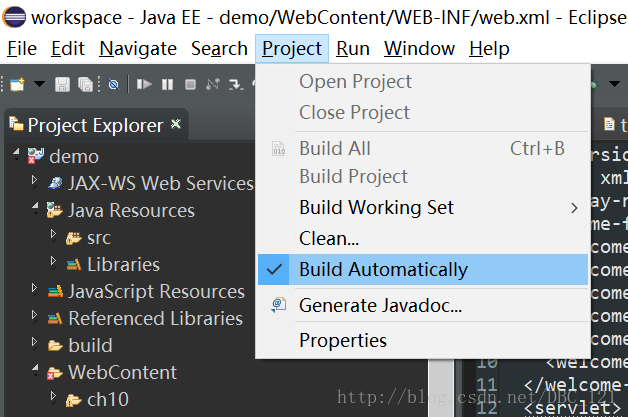This screenshot has width=628, height=417.
Task: Click the Disconnect debug icon
Action: tap(214, 85)
